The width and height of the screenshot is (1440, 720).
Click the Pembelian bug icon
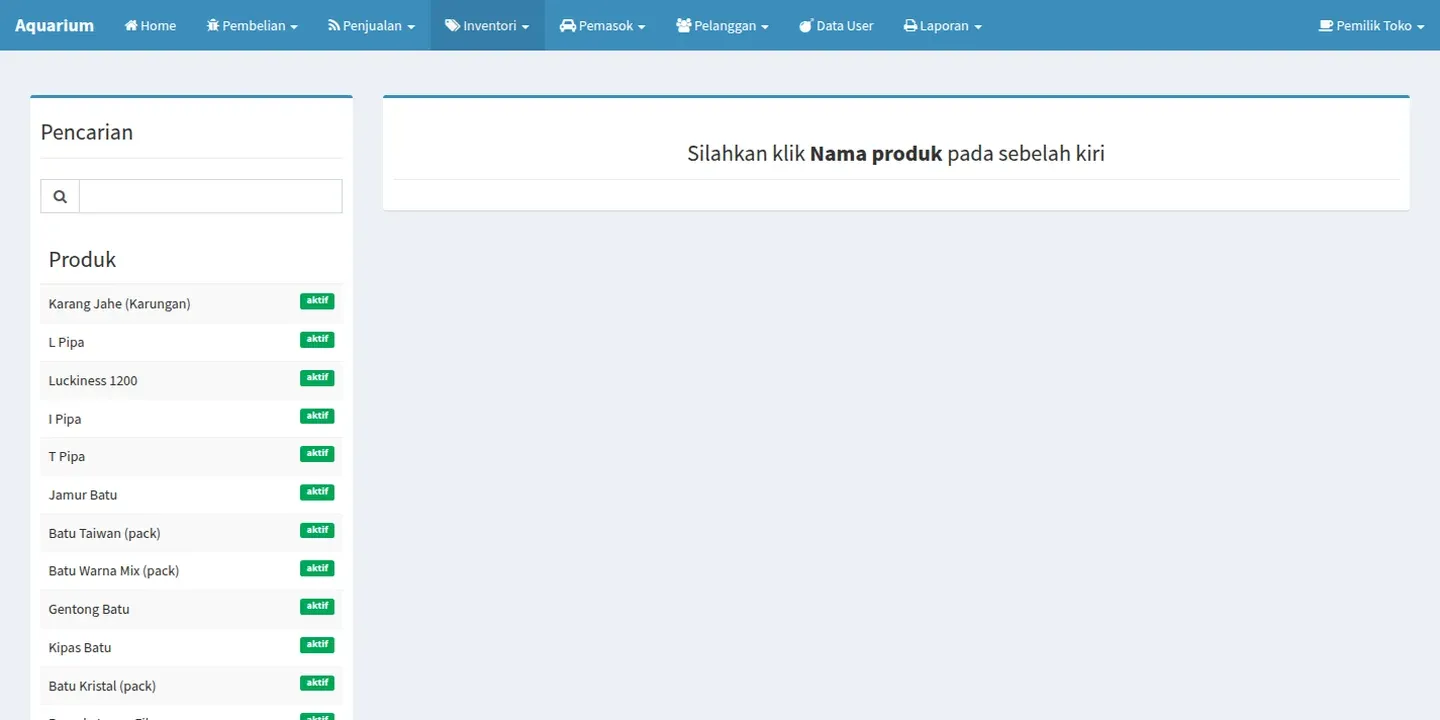pos(213,26)
